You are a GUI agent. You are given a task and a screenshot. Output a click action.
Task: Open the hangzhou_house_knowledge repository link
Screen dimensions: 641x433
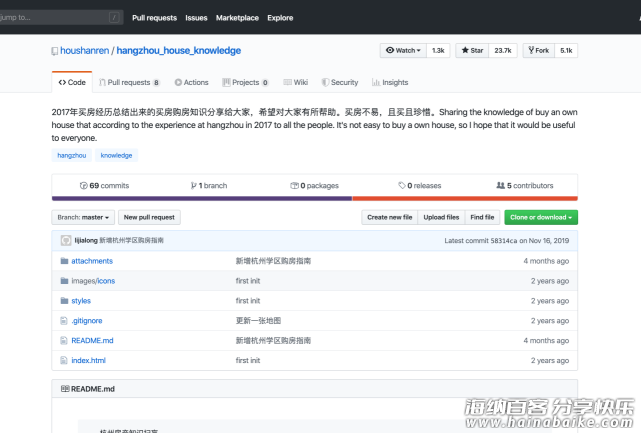[179, 51]
